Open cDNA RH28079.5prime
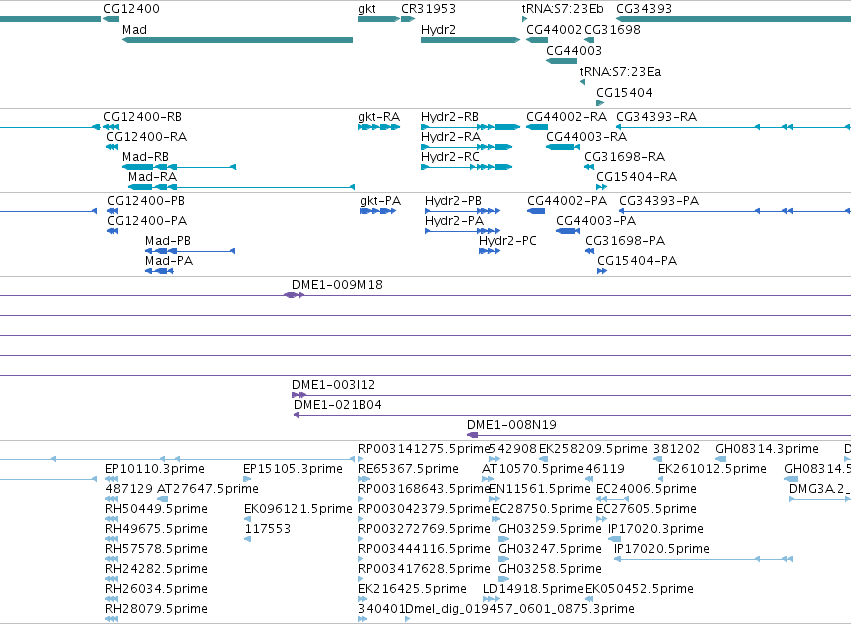 [156, 609]
